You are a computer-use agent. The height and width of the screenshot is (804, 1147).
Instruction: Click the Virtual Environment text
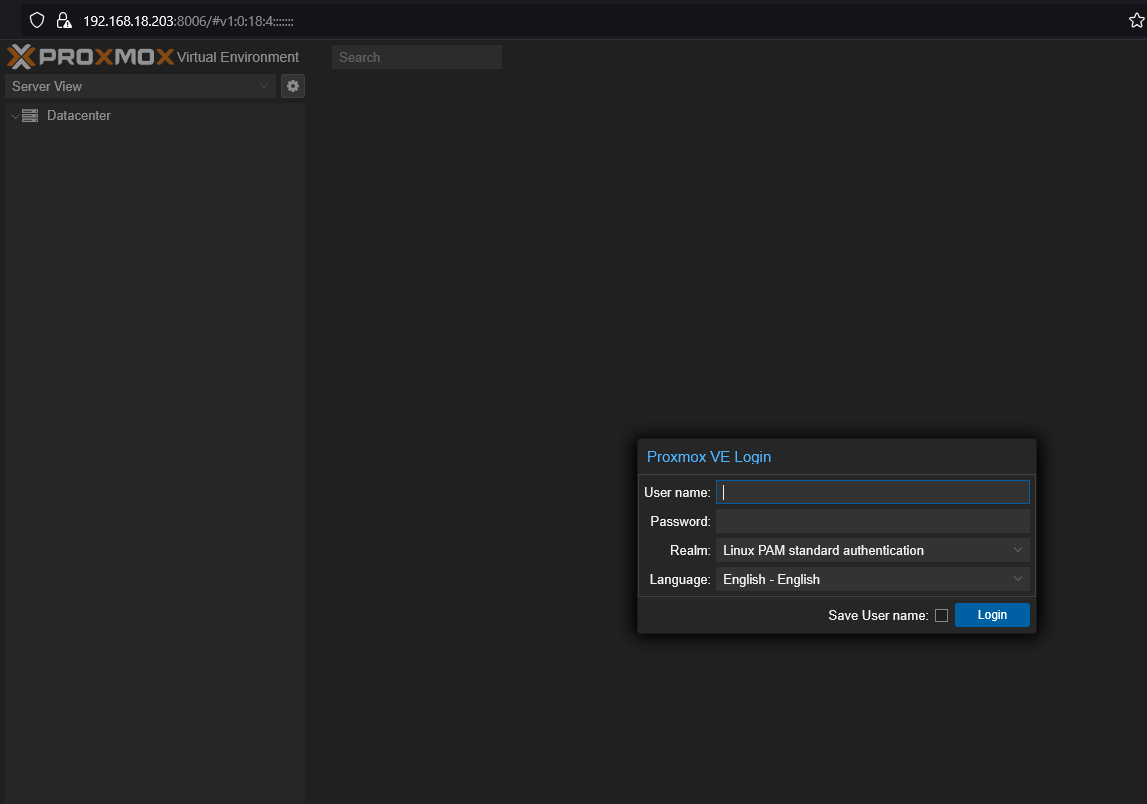pyautogui.click(x=238, y=57)
